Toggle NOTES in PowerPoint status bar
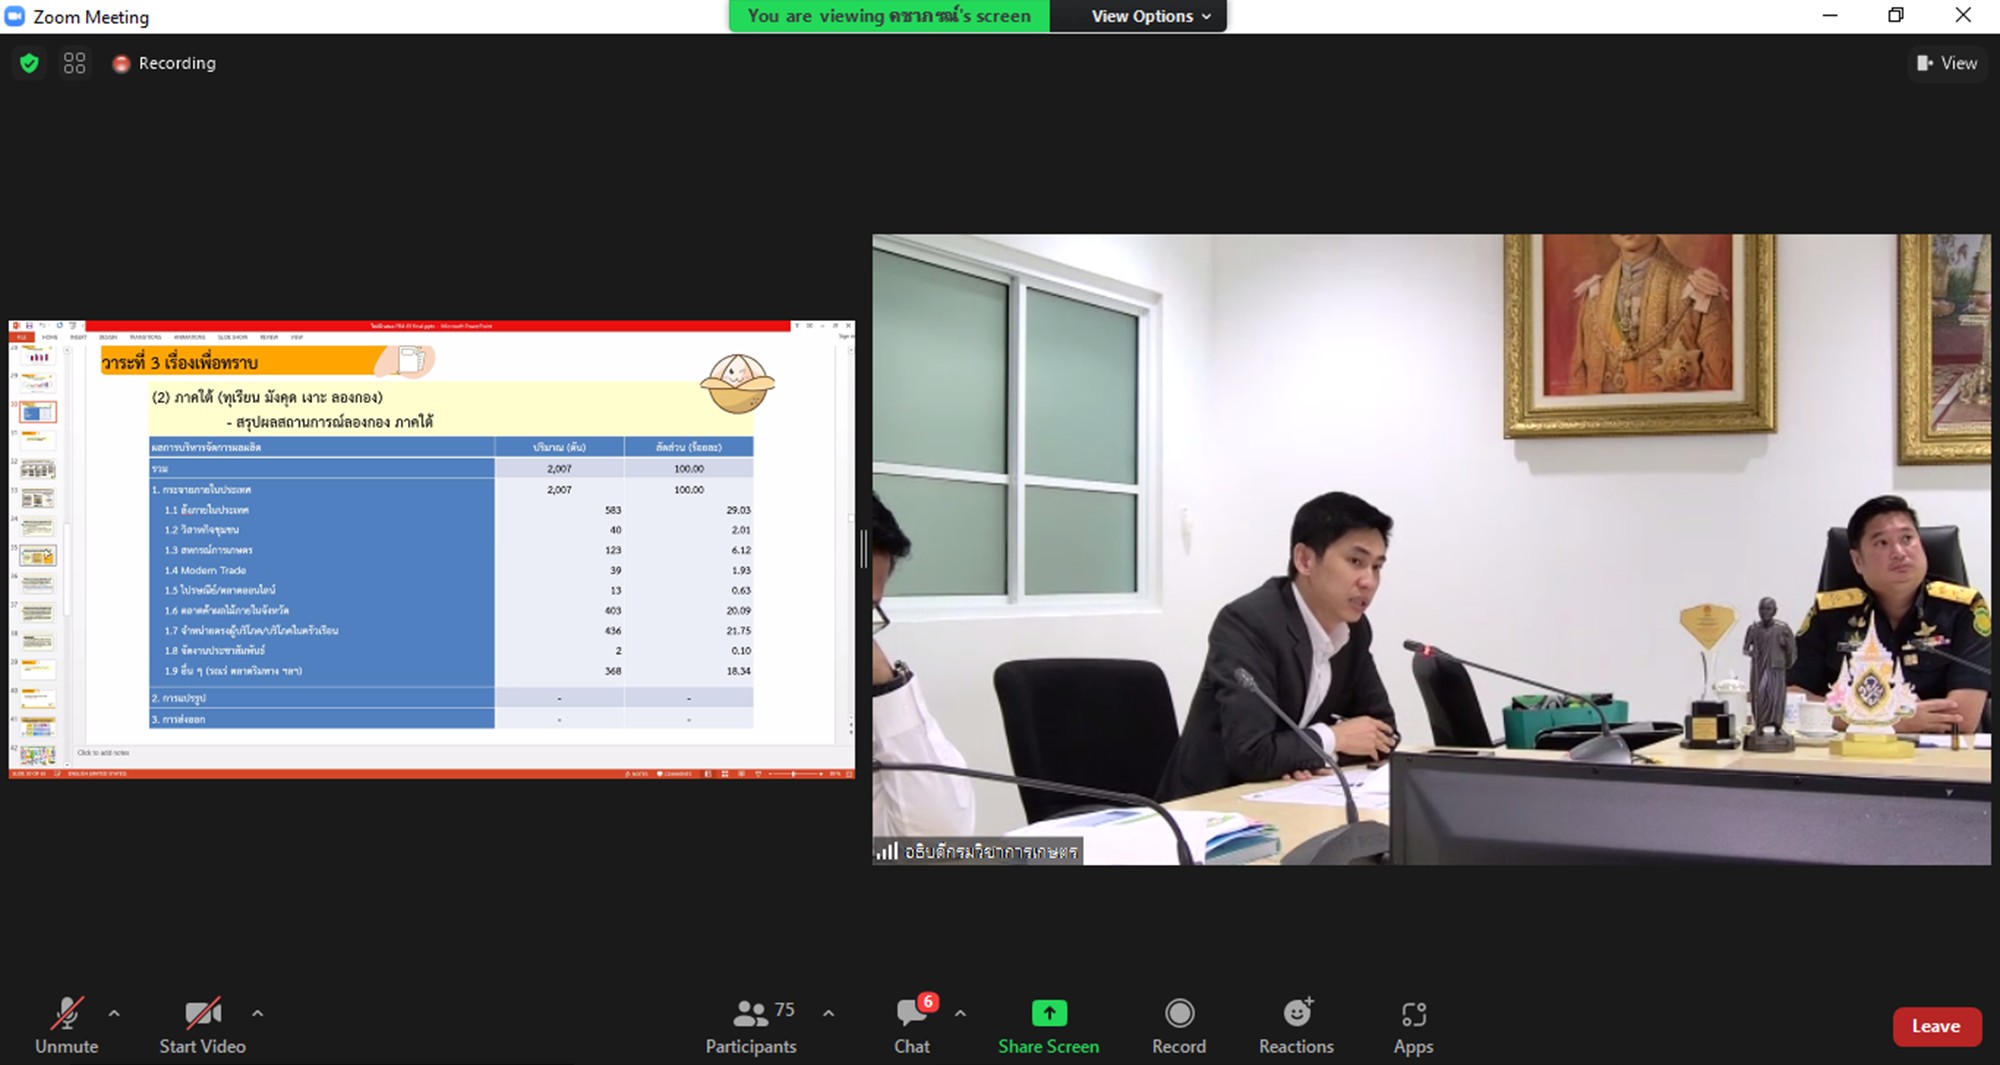Screen dimensions: 2000x1065 click(x=636, y=774)
